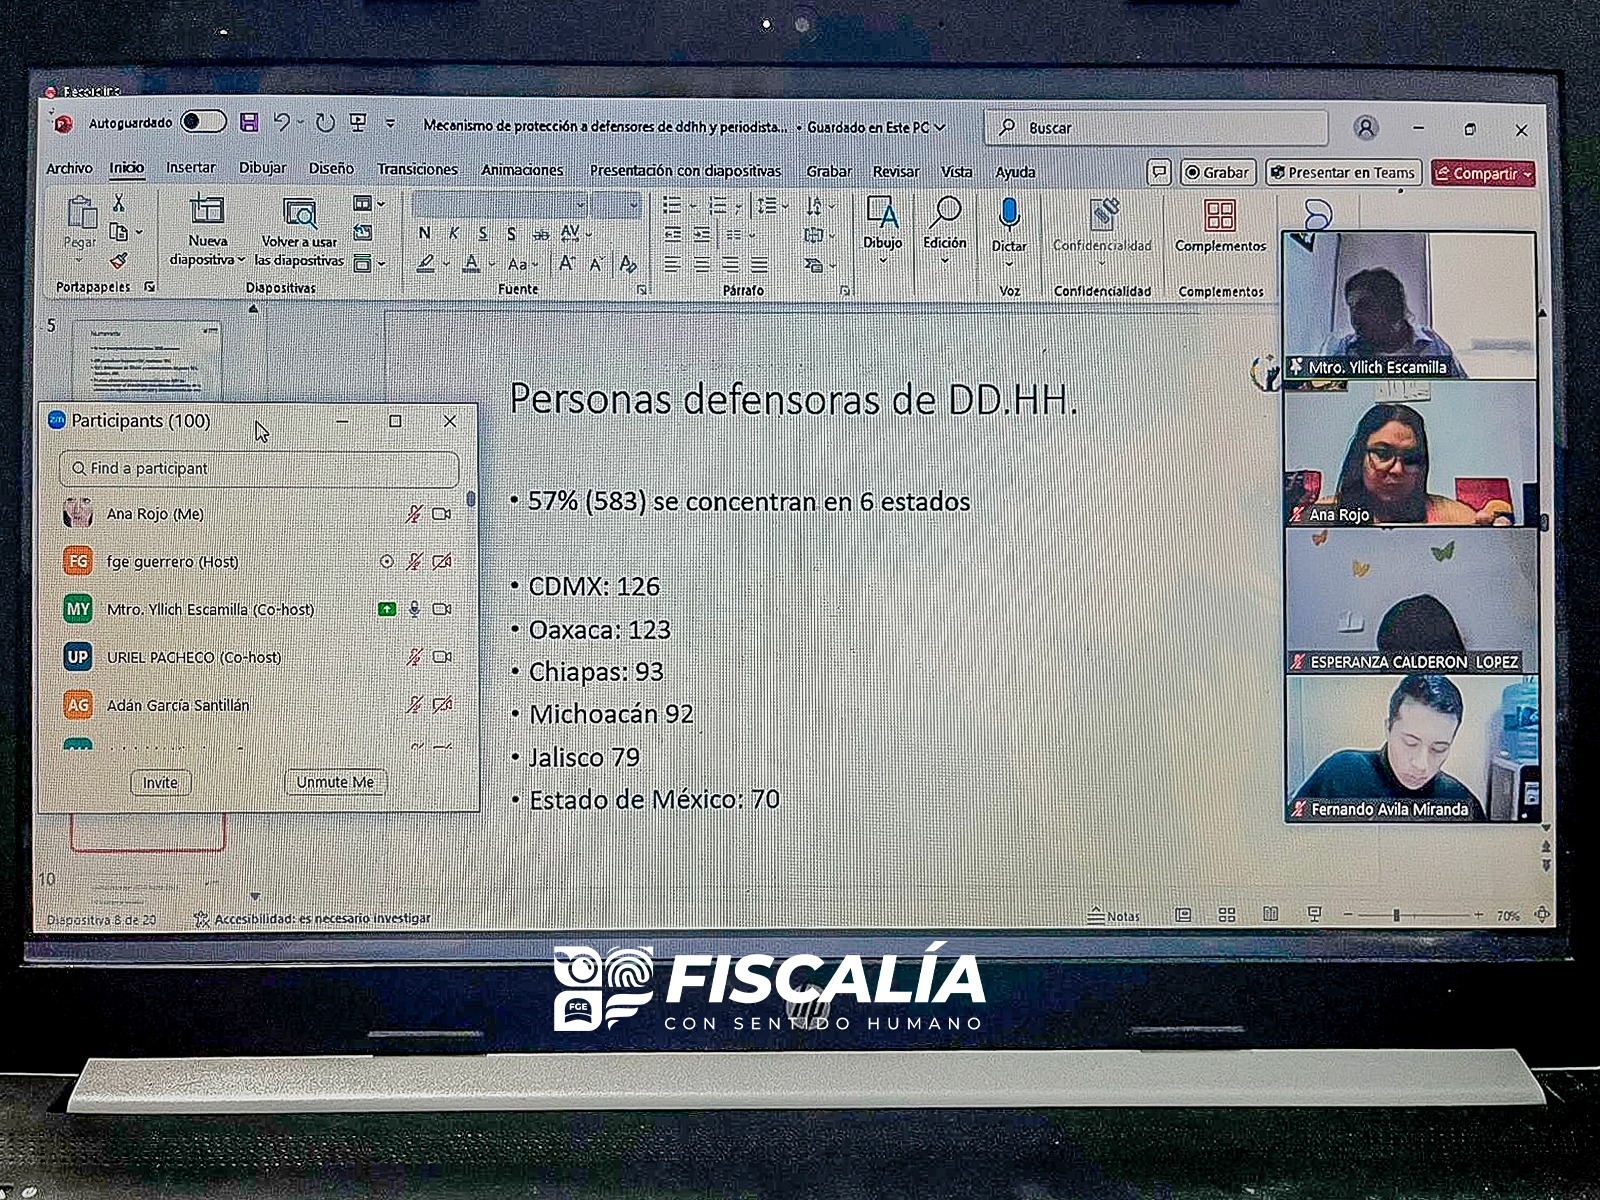
Task: Click the align left paragraph icon
Action: pyautogui.click(x=673, y=265)
